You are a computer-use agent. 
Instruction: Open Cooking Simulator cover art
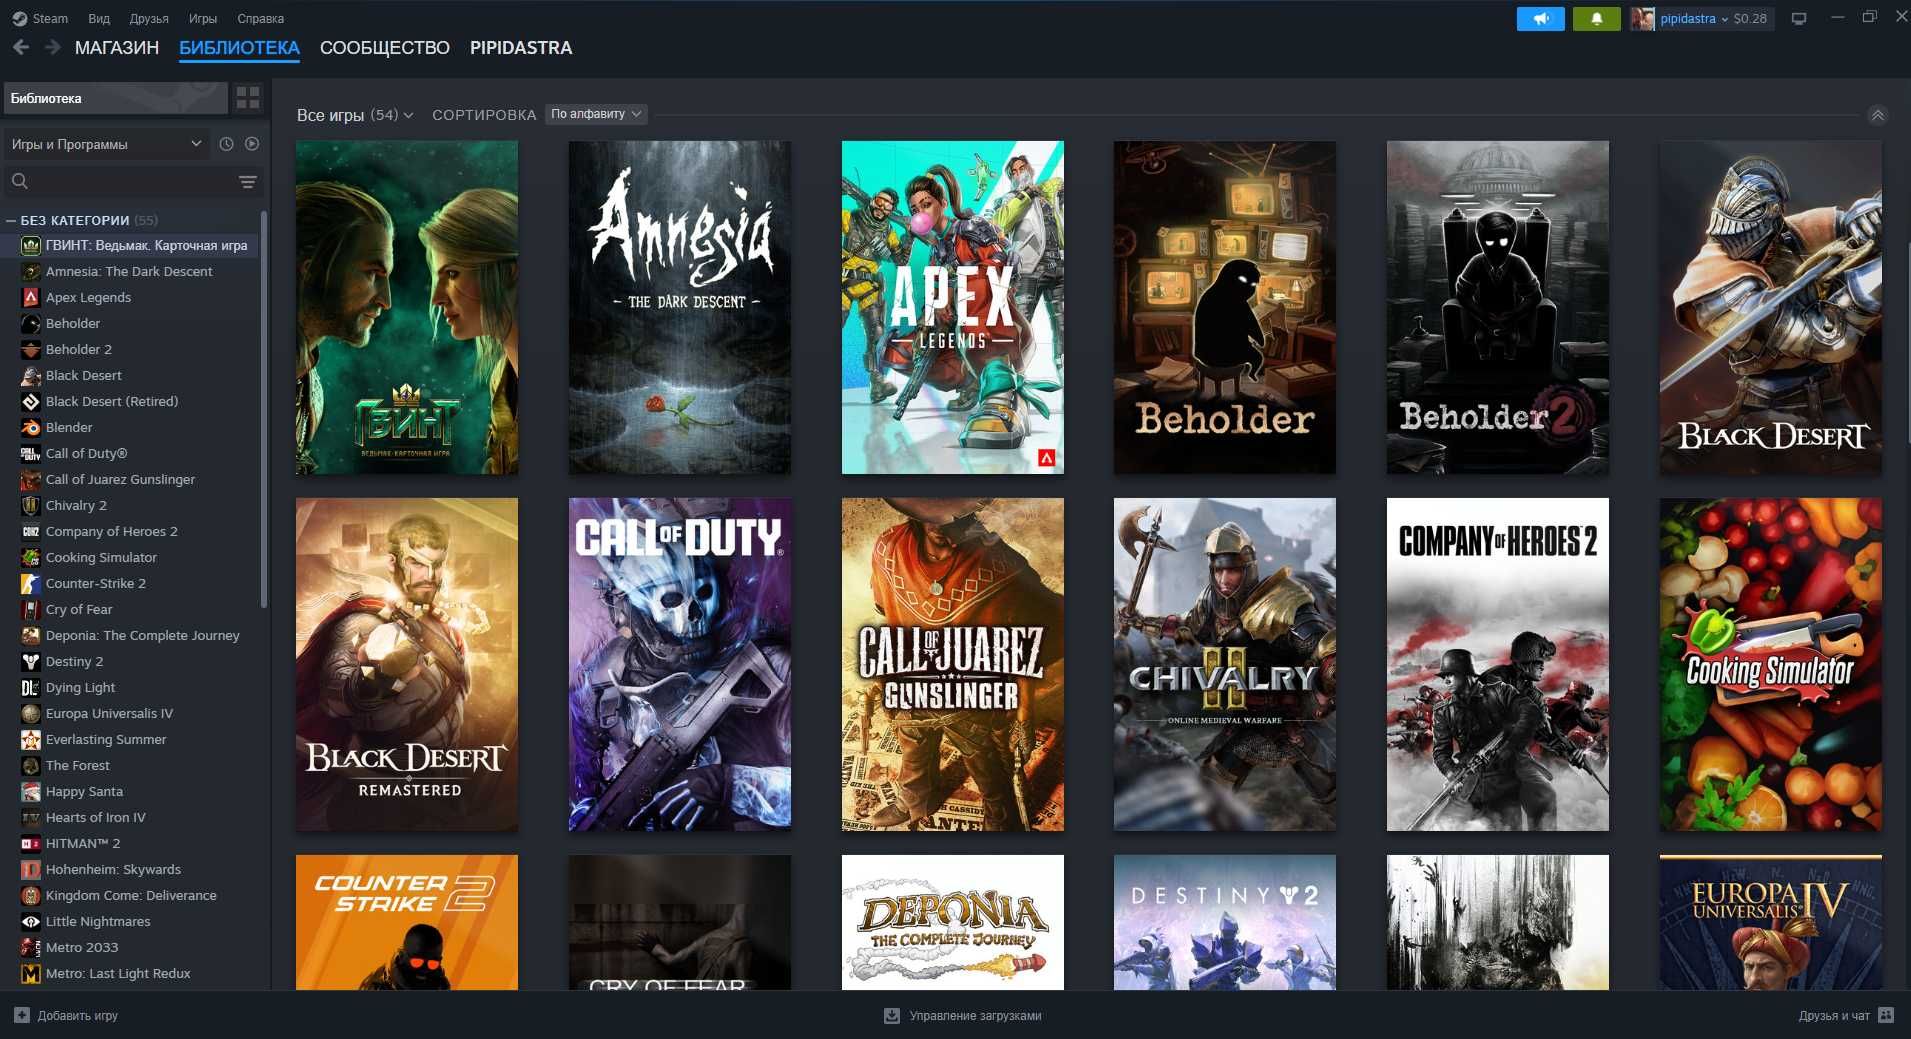1771,664
